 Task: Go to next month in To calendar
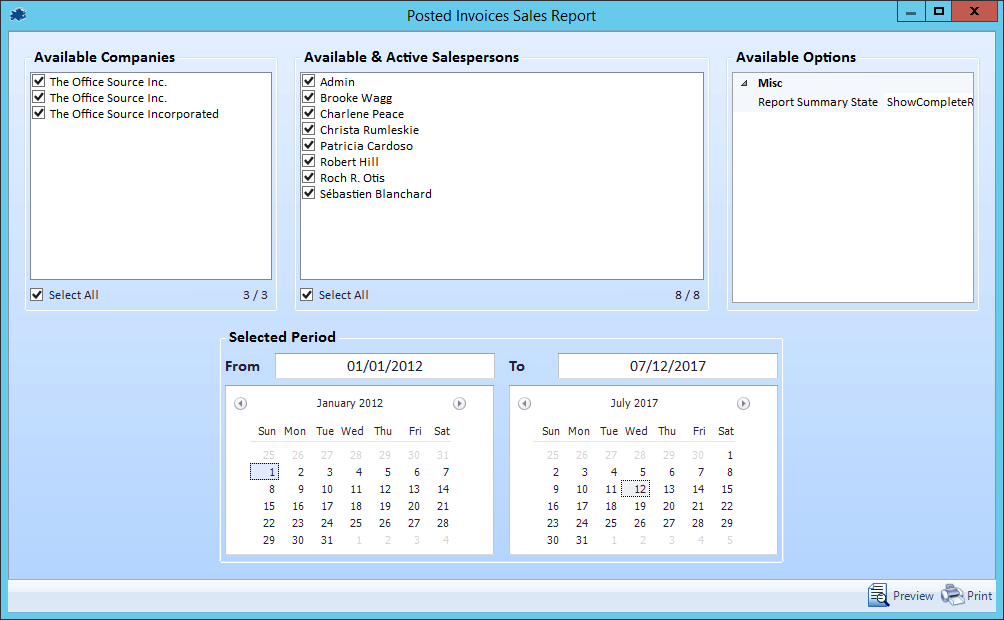click(743, 404)
